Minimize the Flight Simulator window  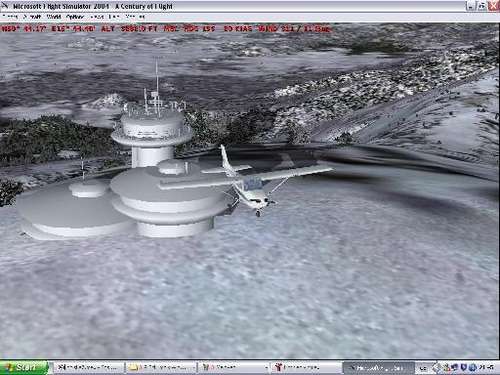click(471, 6)
